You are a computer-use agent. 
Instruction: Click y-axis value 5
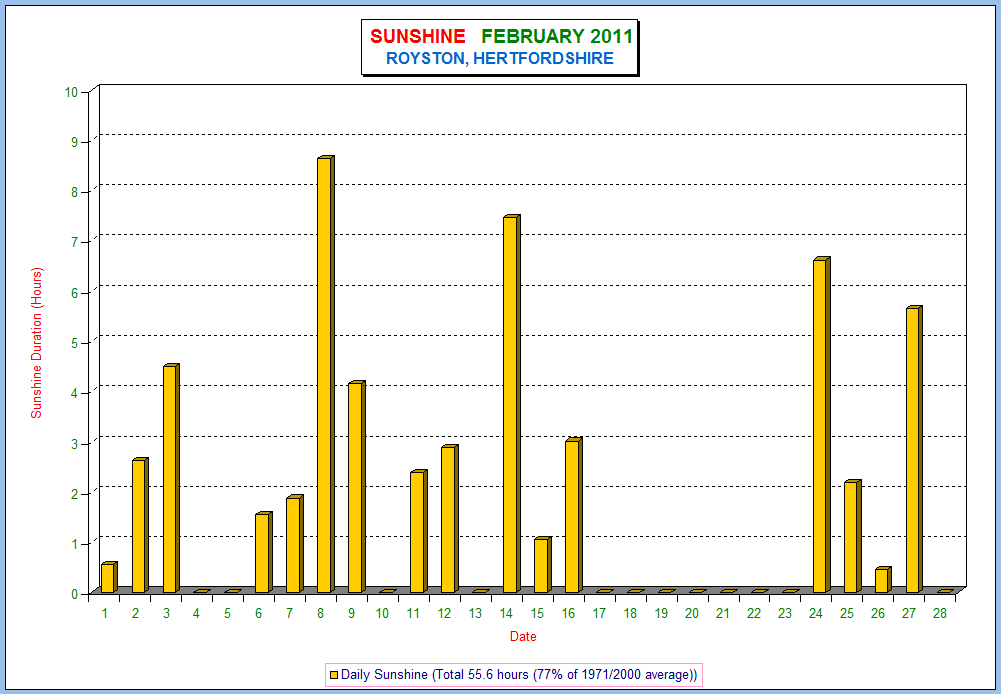(74, 343)
